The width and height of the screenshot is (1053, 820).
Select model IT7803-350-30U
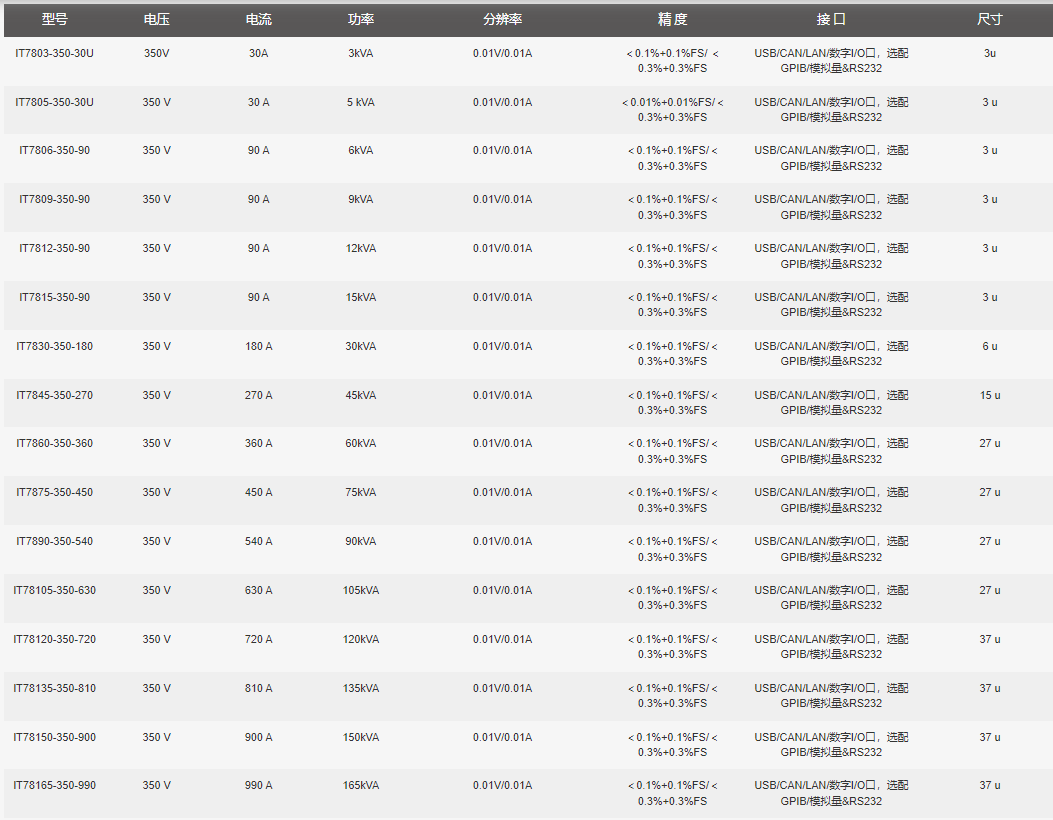(x=54, y=53)
